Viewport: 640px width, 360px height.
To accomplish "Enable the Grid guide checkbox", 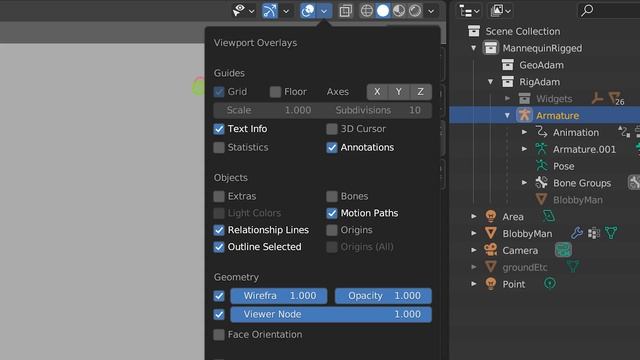I will pyautogui.click(x=219, y=91).
